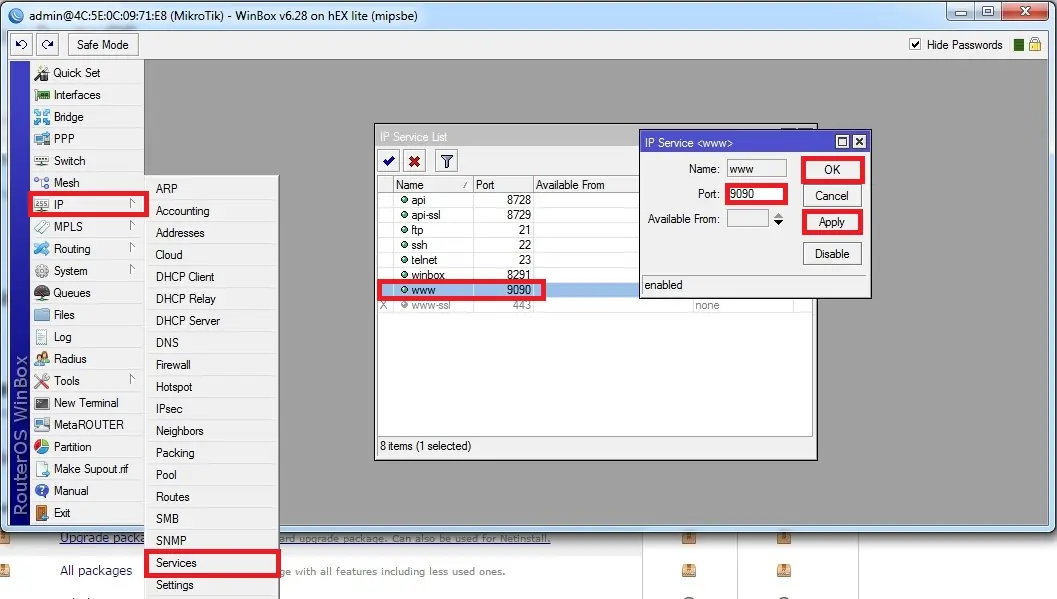
Task: Expand the IP submenu arrow
Action: pyautogui.click(x=132, y=203)
